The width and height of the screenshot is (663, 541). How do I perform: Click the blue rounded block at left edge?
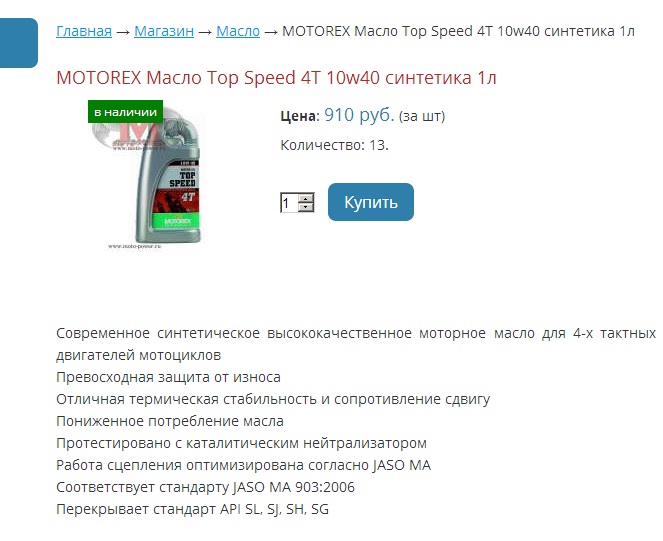(x=19, y=43)
